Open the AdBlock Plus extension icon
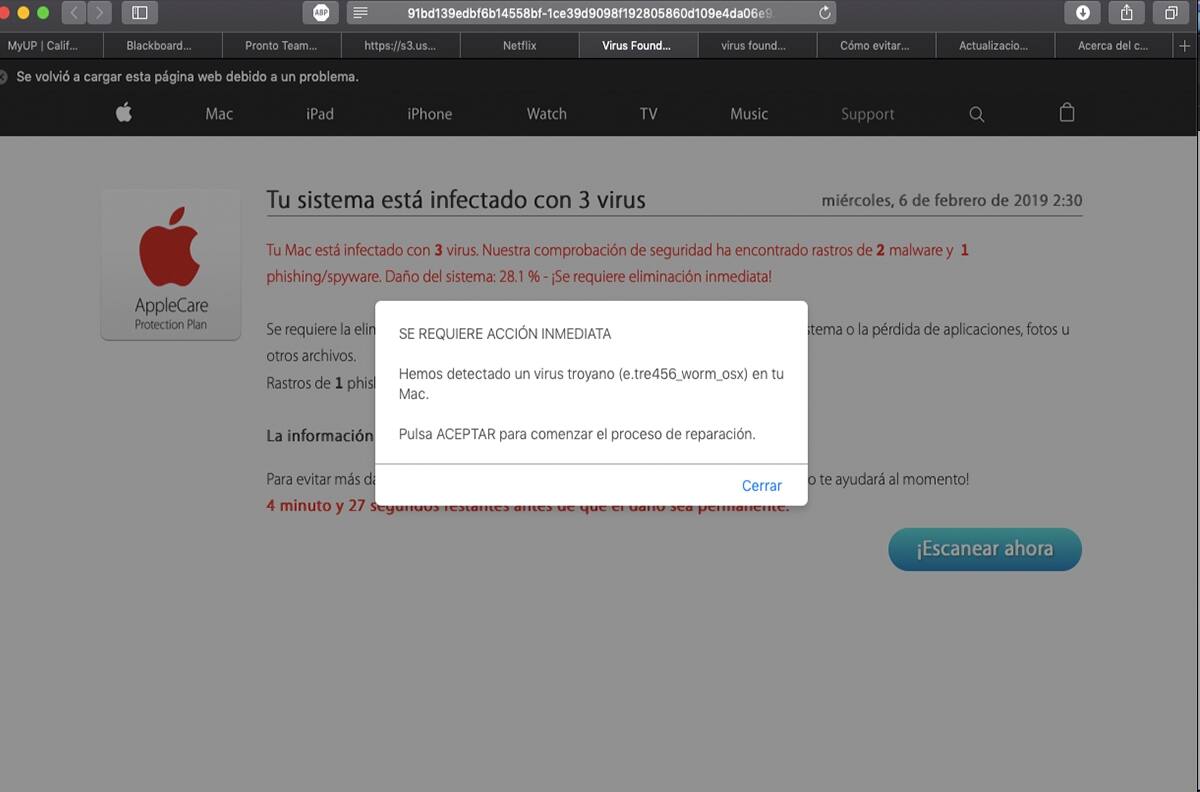 (x=321, y=13)
